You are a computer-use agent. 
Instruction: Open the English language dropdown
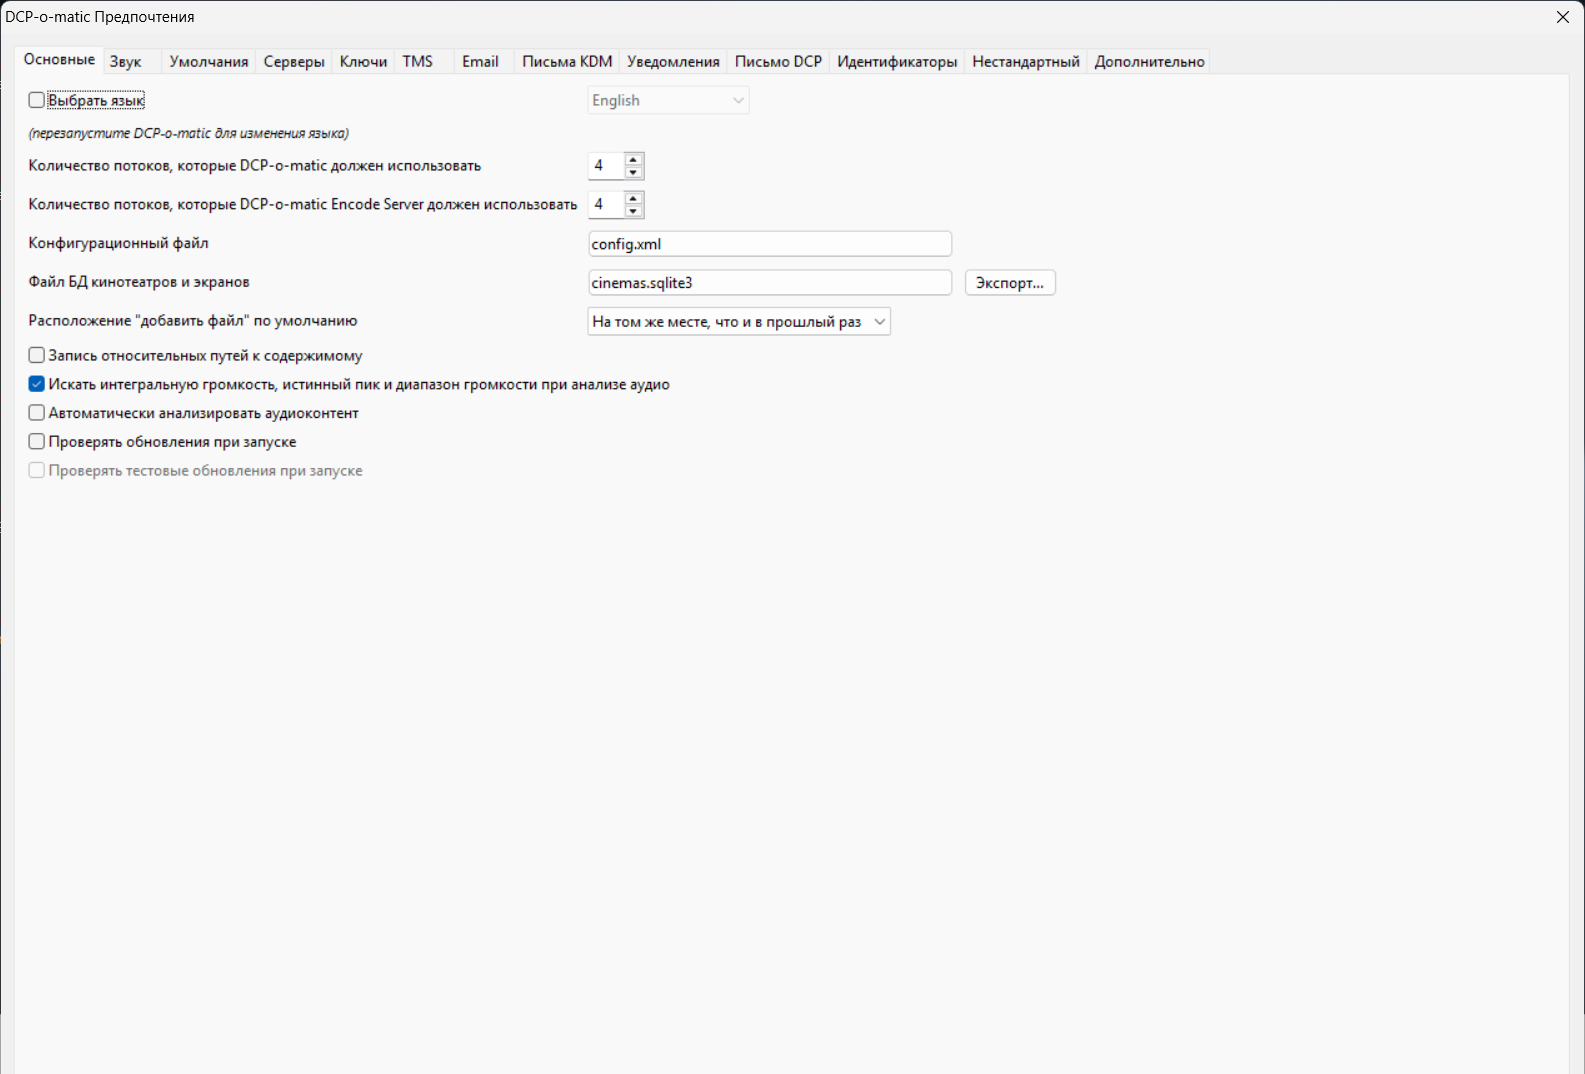pyautogui.click(x=668, y=100)
